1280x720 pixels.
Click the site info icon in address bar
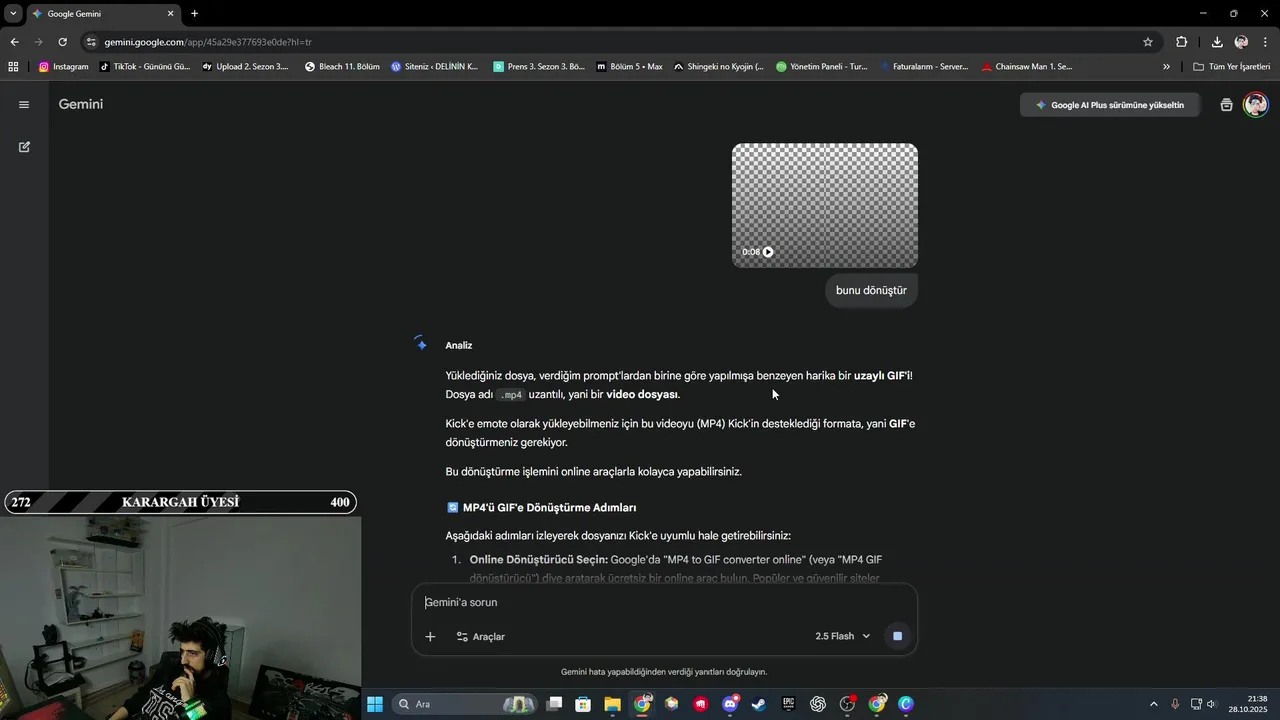tap(91, 42)
